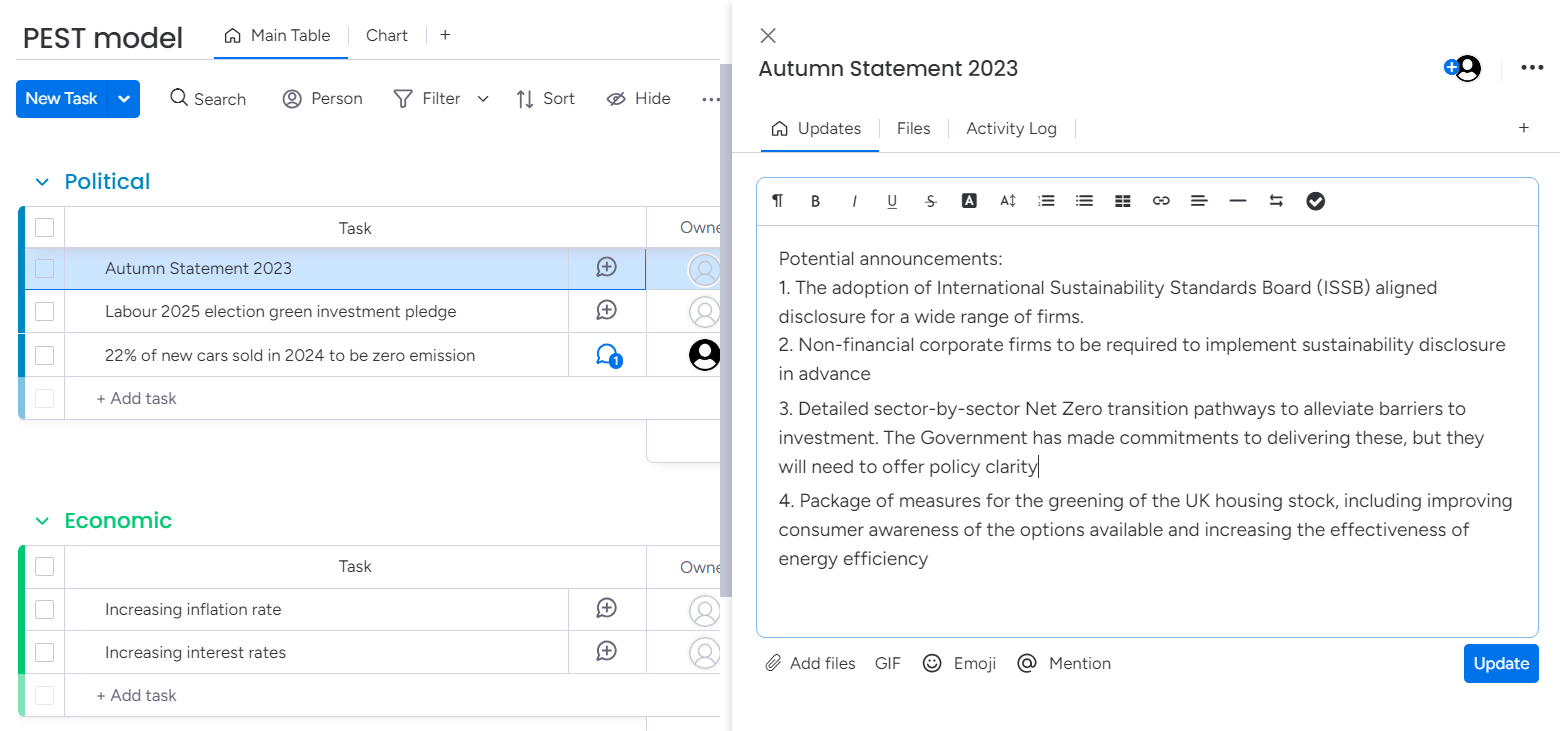Collapse the Economic group chevron
Screen dimensions: 1560x731
tap(42, 521)
